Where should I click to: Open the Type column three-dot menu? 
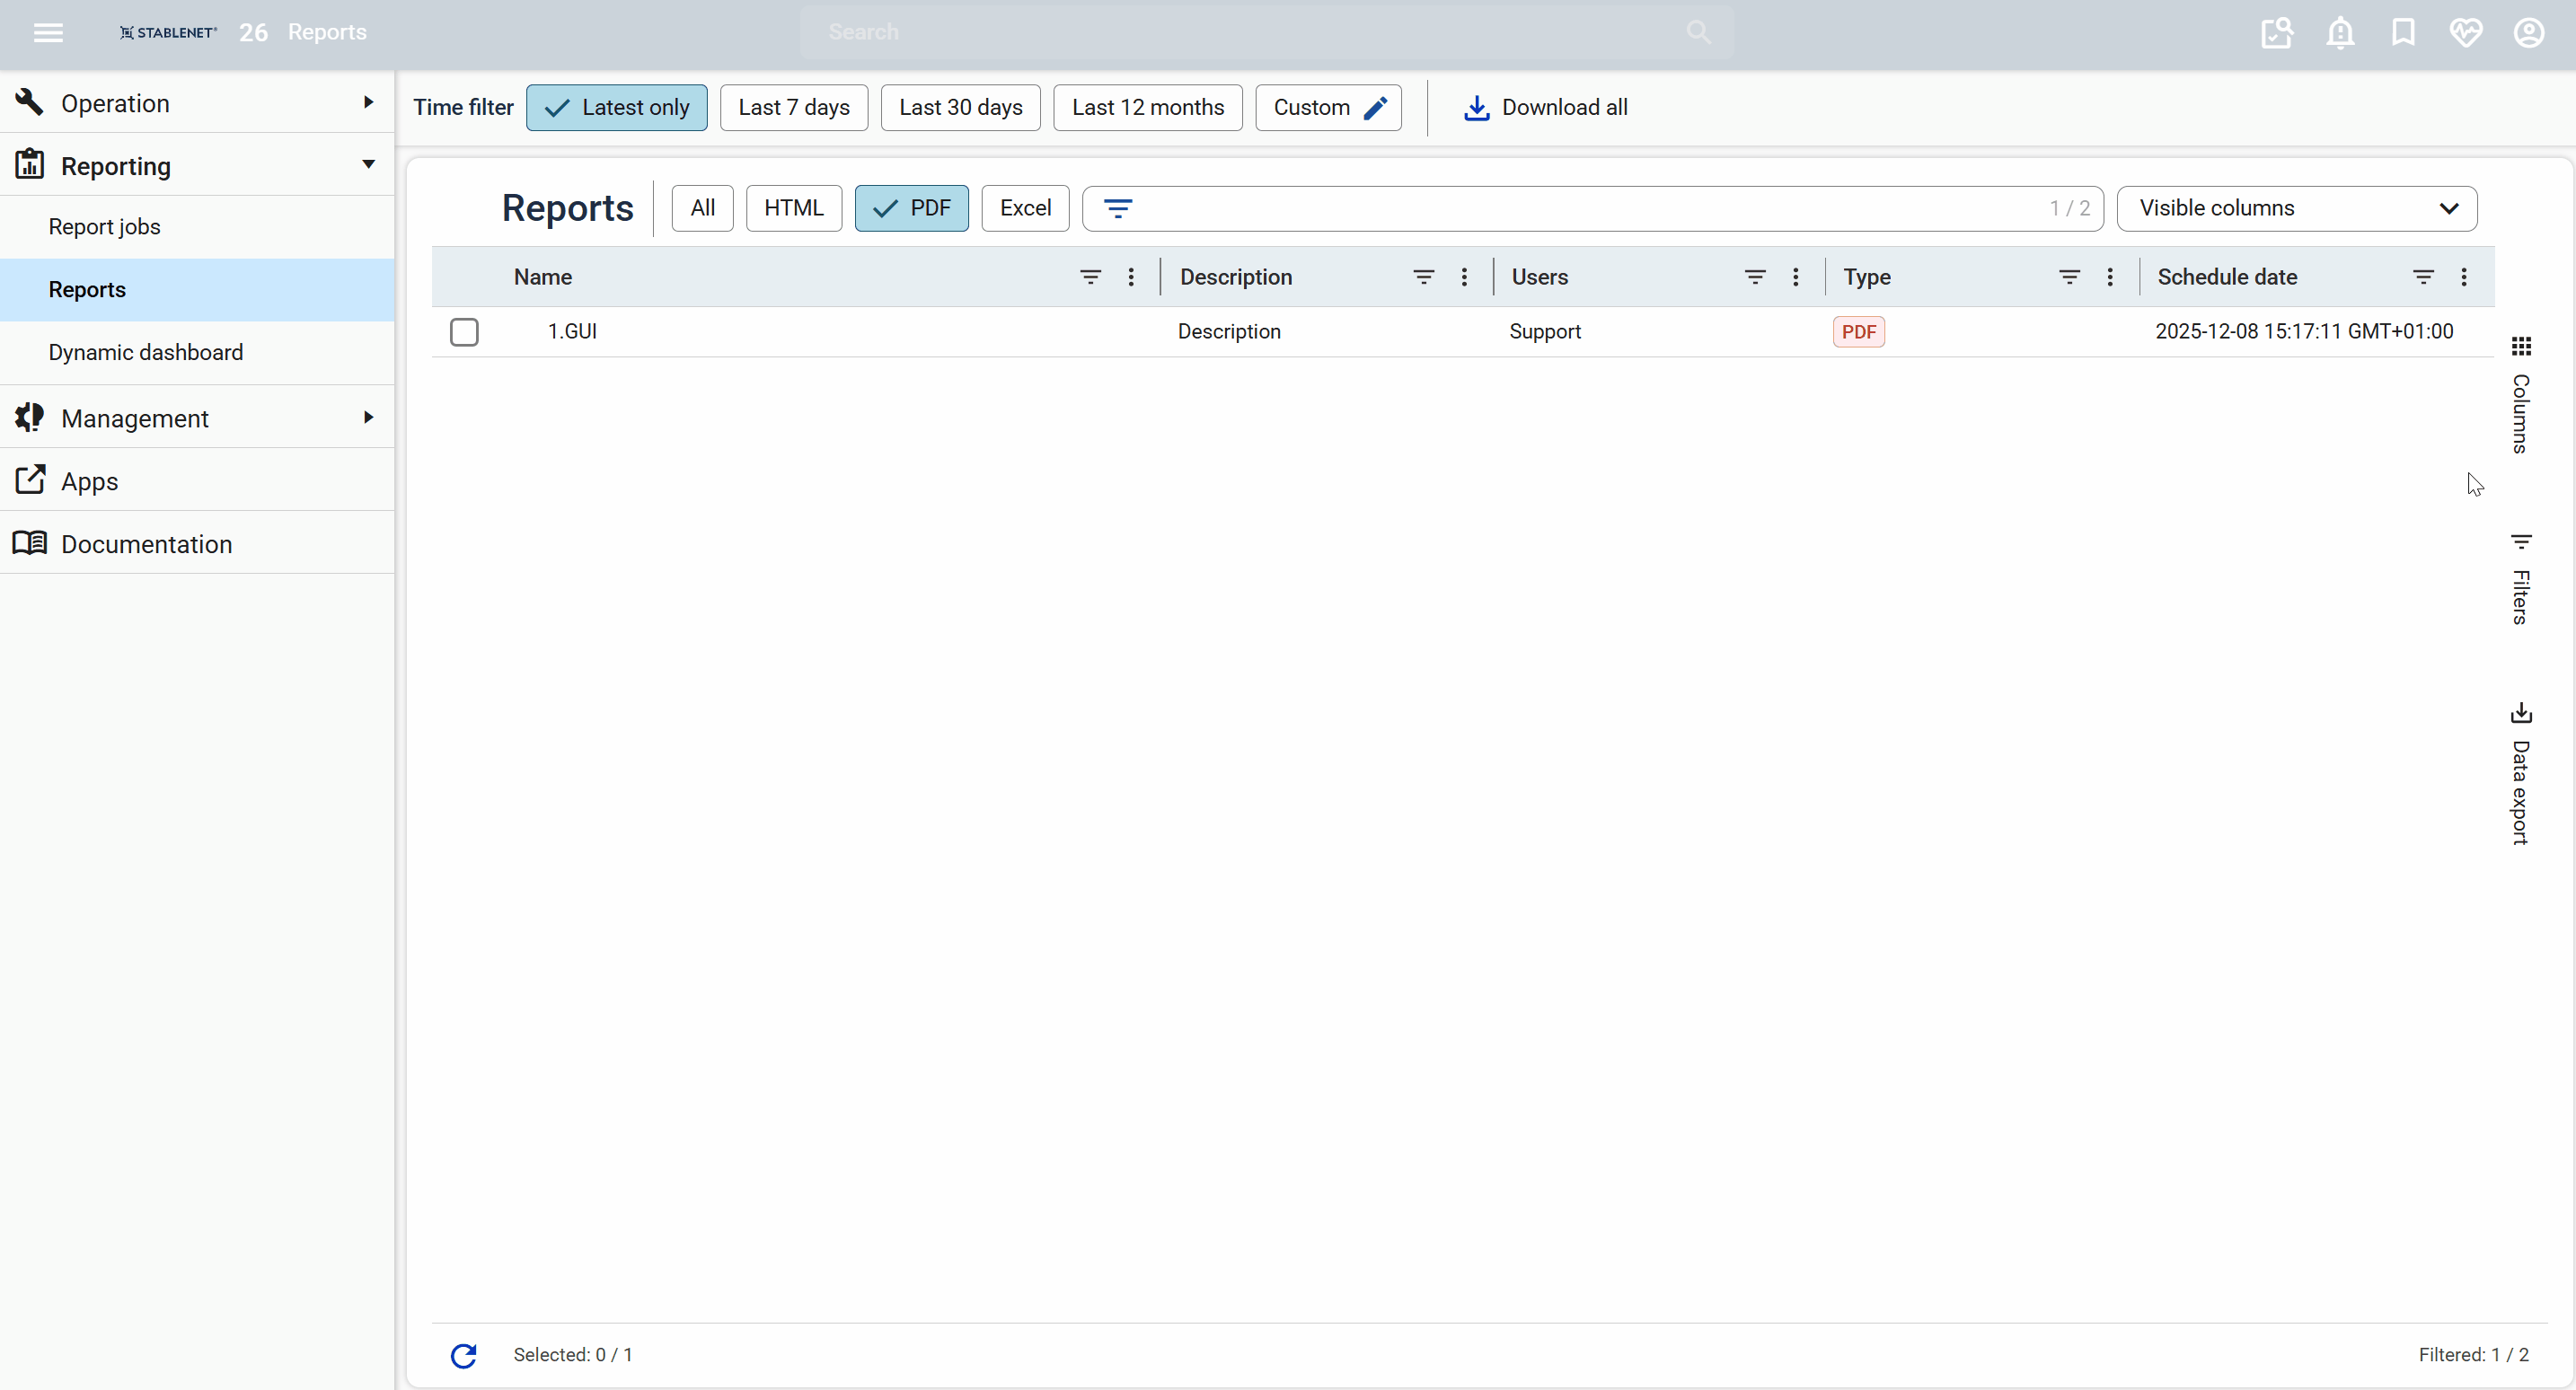coord(2109,277)
